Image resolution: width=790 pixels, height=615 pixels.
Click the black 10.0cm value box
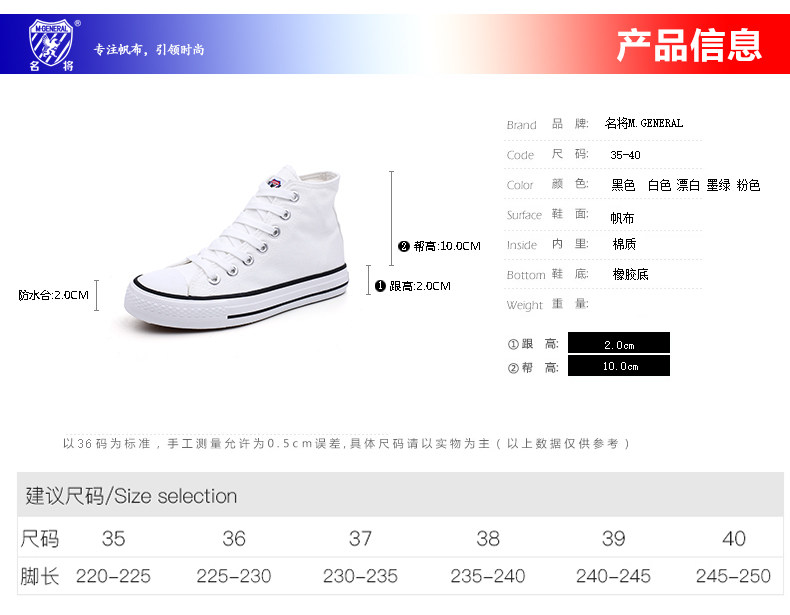click(619, 366)
